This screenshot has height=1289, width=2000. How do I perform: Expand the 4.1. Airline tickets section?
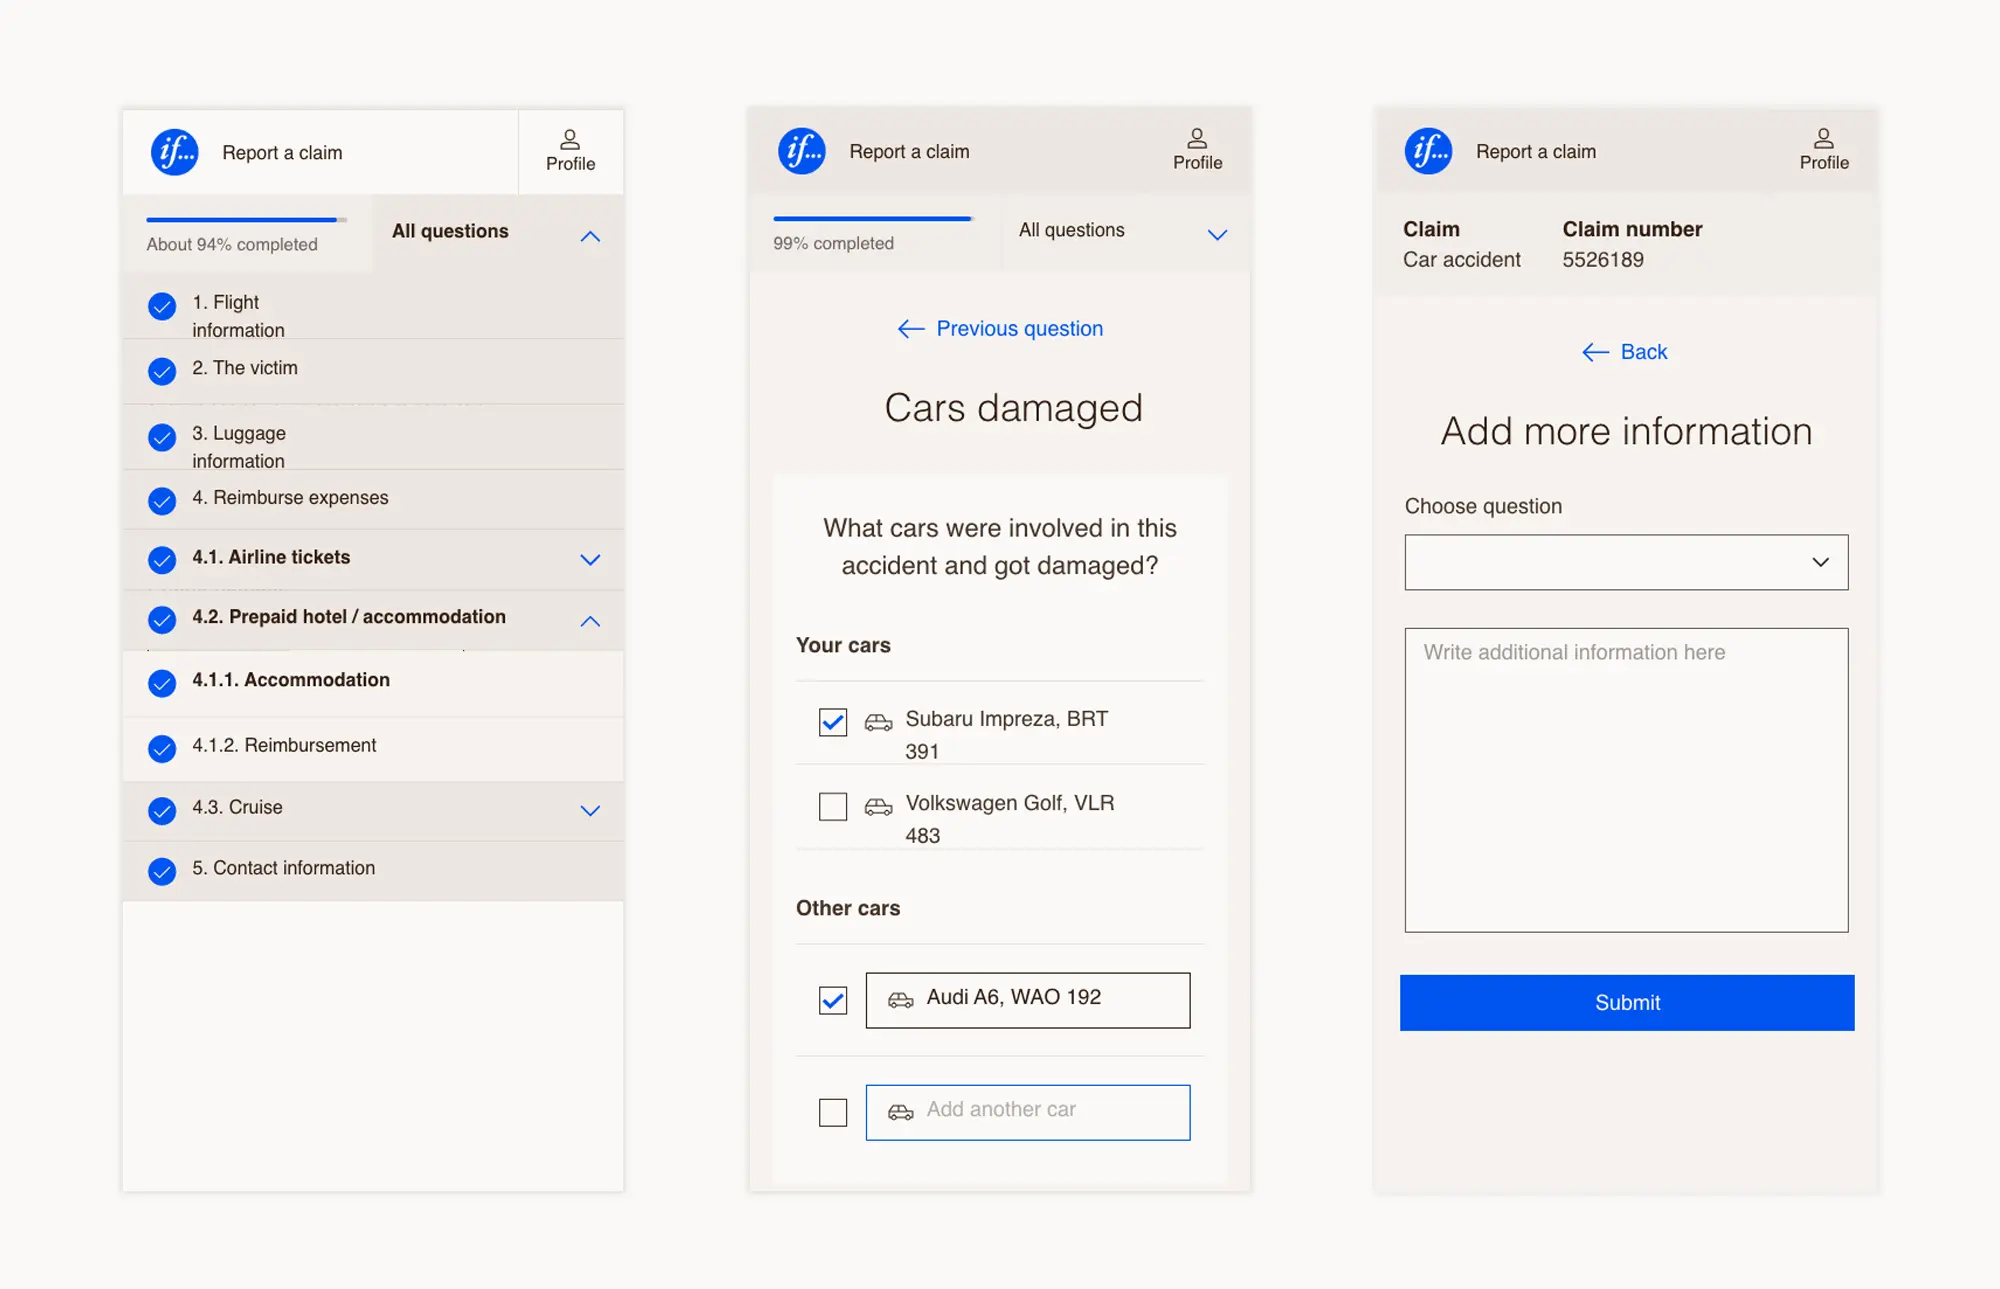point(590,559)
